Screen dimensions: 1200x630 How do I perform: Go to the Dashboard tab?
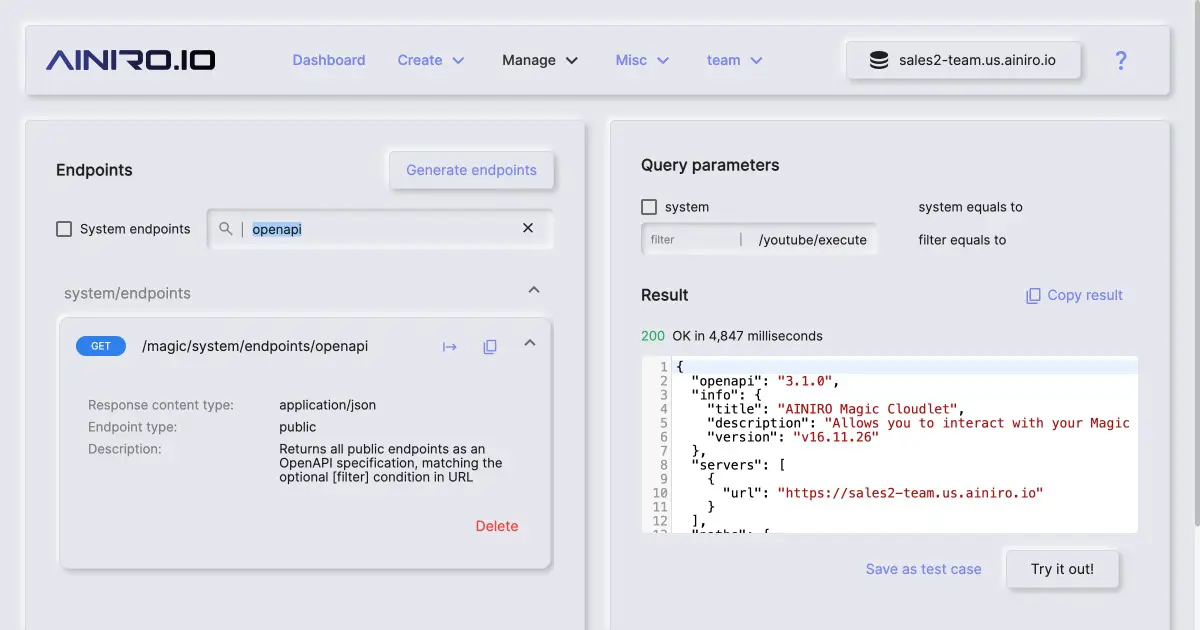pyautogui.click(x=329, y=60)
